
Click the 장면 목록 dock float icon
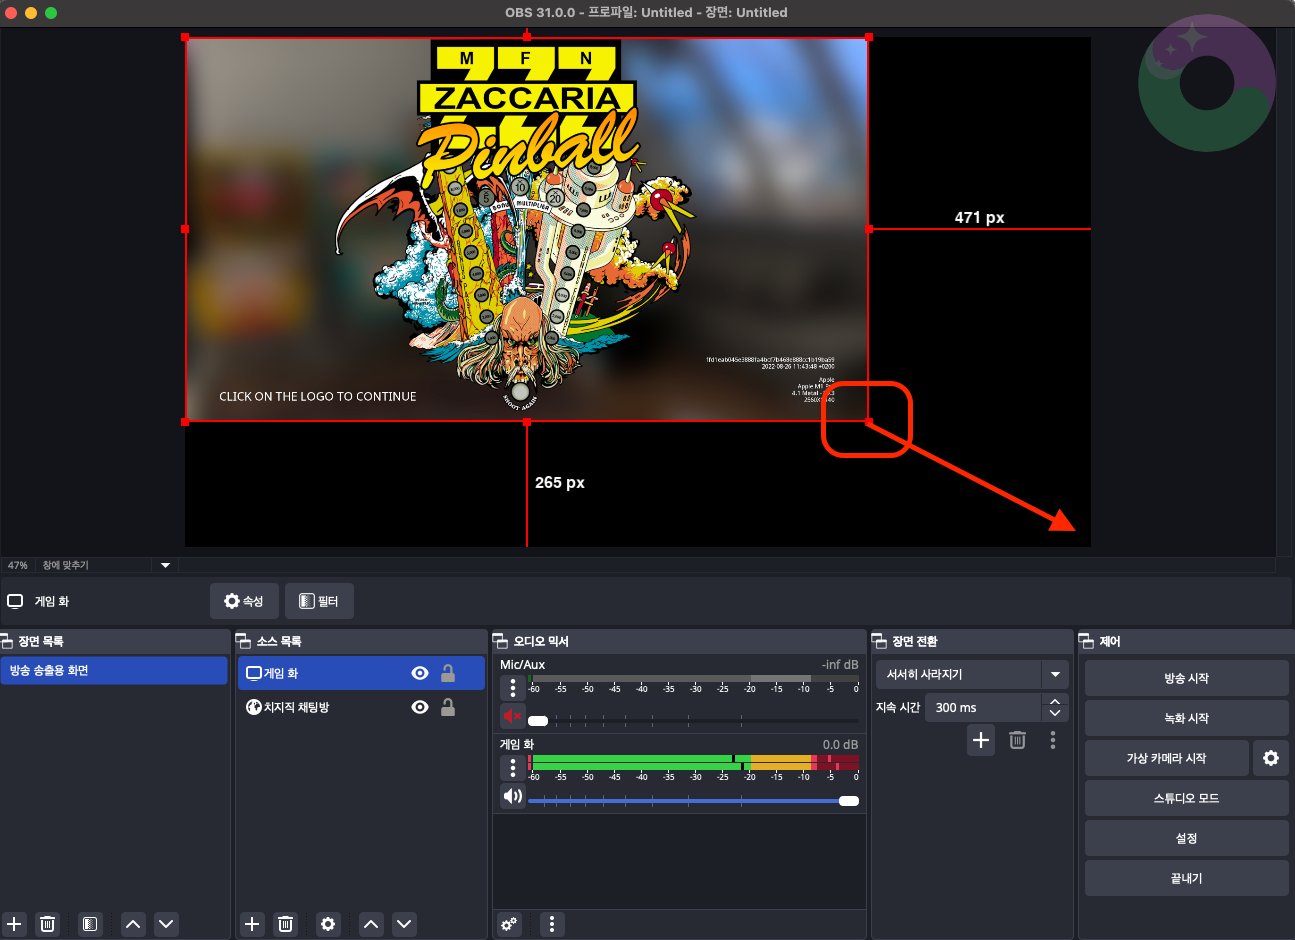6,641
